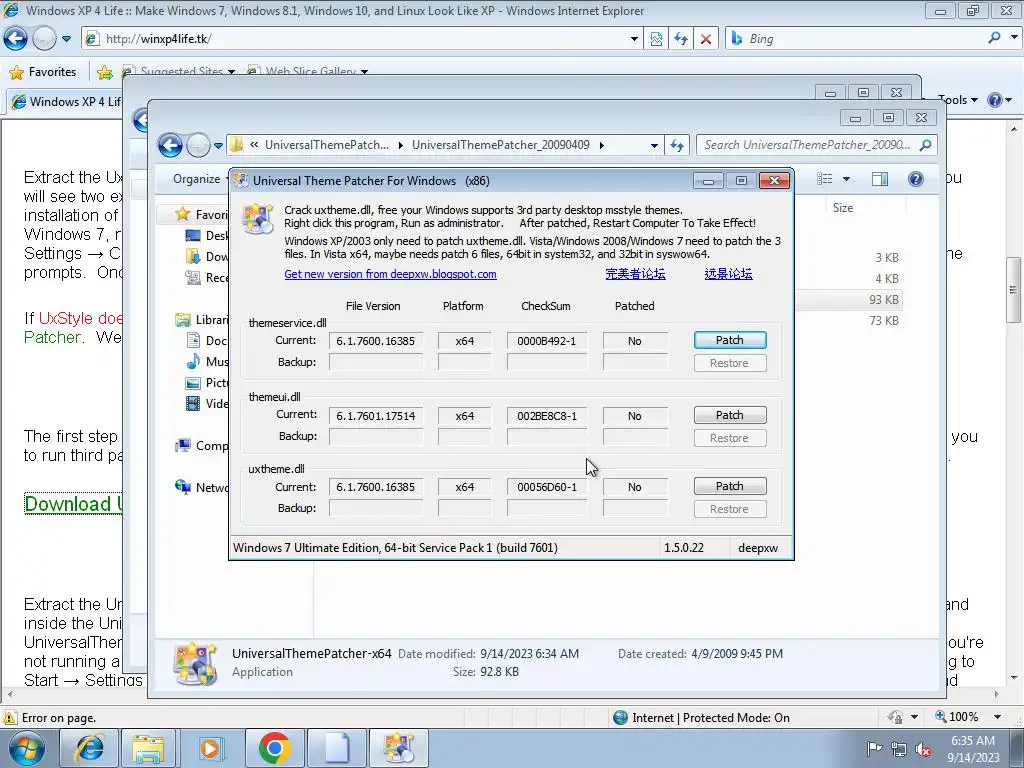Click the Error on page status warning
1024x768 pixels.
(x=50, y=718)
